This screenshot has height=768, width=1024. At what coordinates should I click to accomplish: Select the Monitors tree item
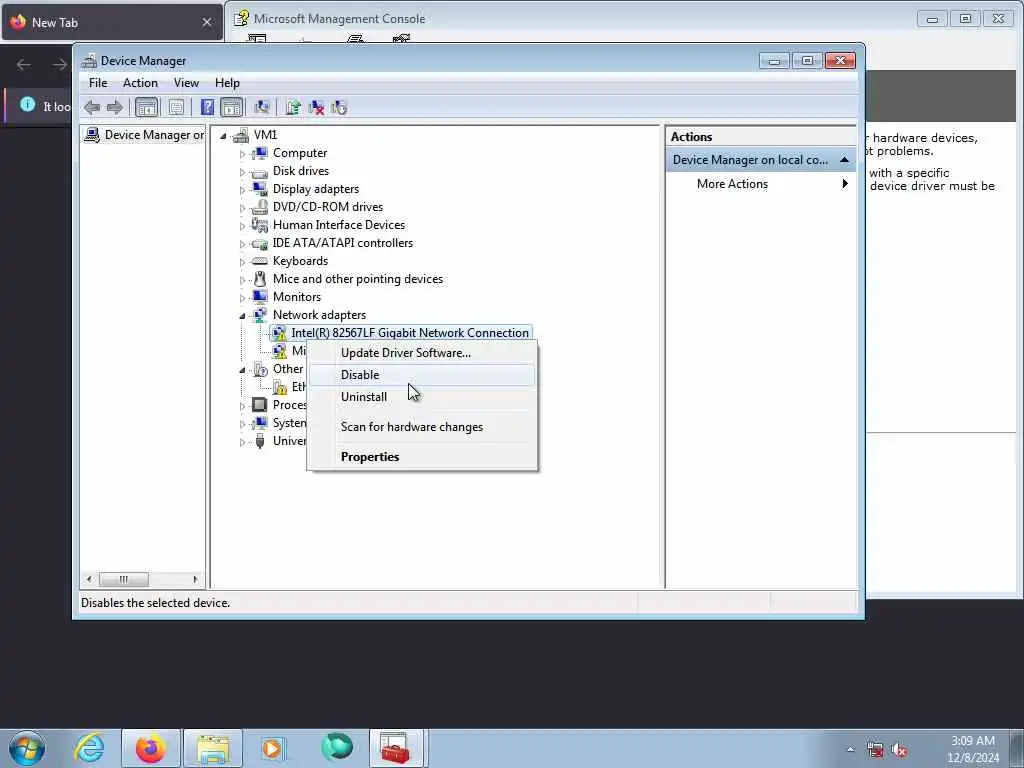296,296
